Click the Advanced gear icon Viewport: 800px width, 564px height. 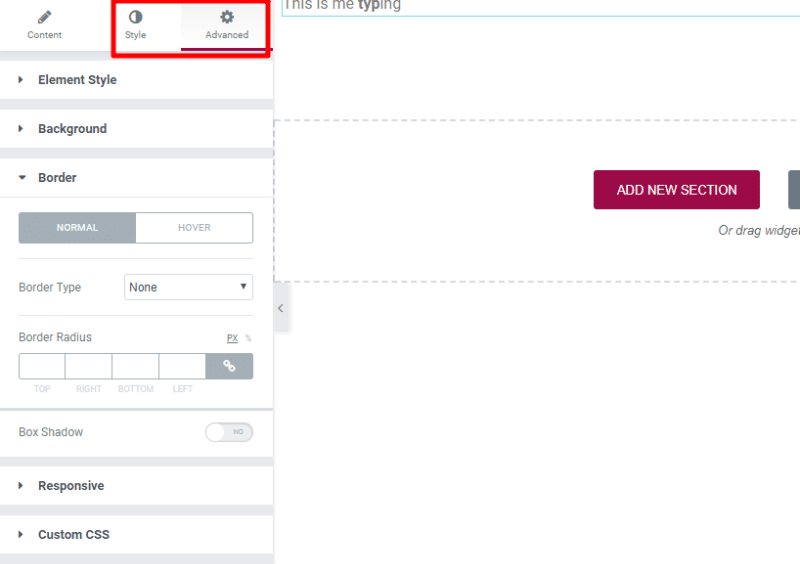point(227,17)
